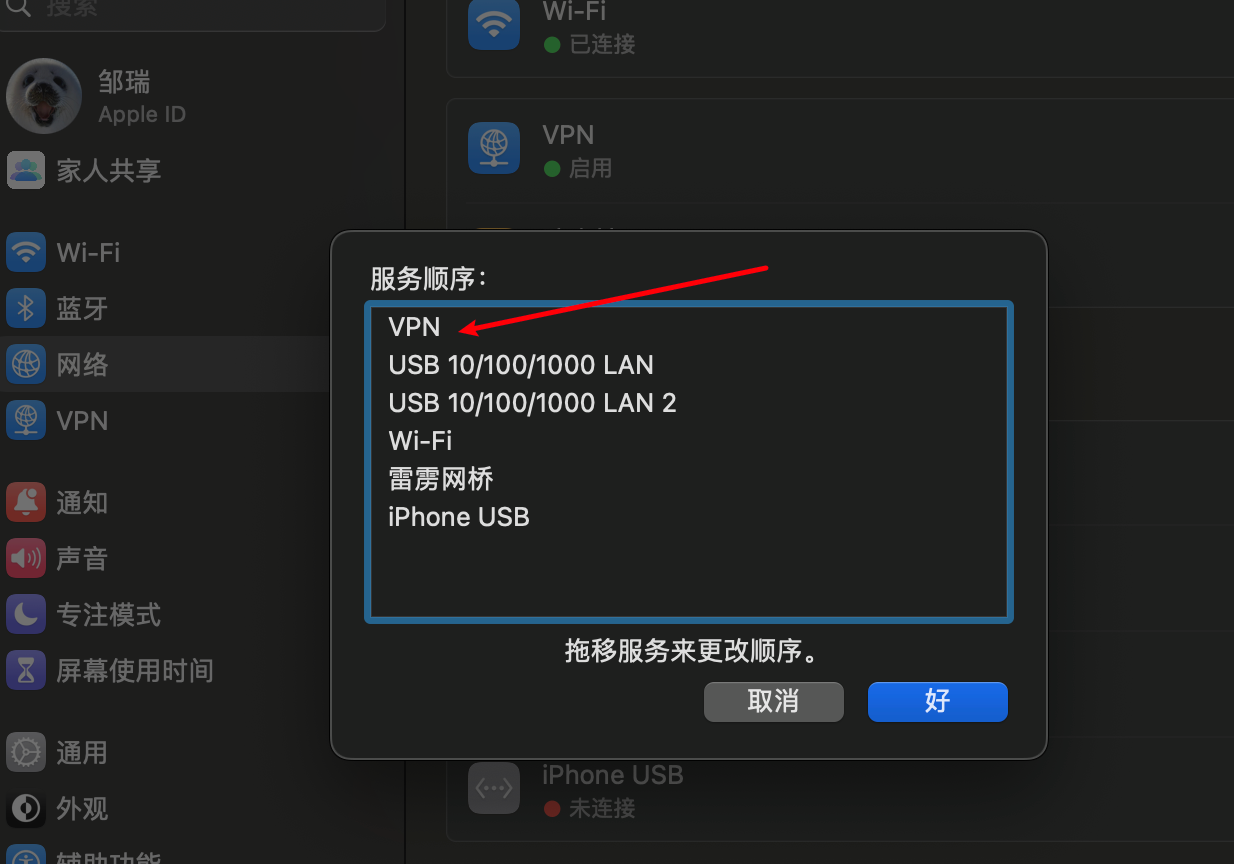Select the Focus mode (专注模式) moon icon

tap(26, 615)
